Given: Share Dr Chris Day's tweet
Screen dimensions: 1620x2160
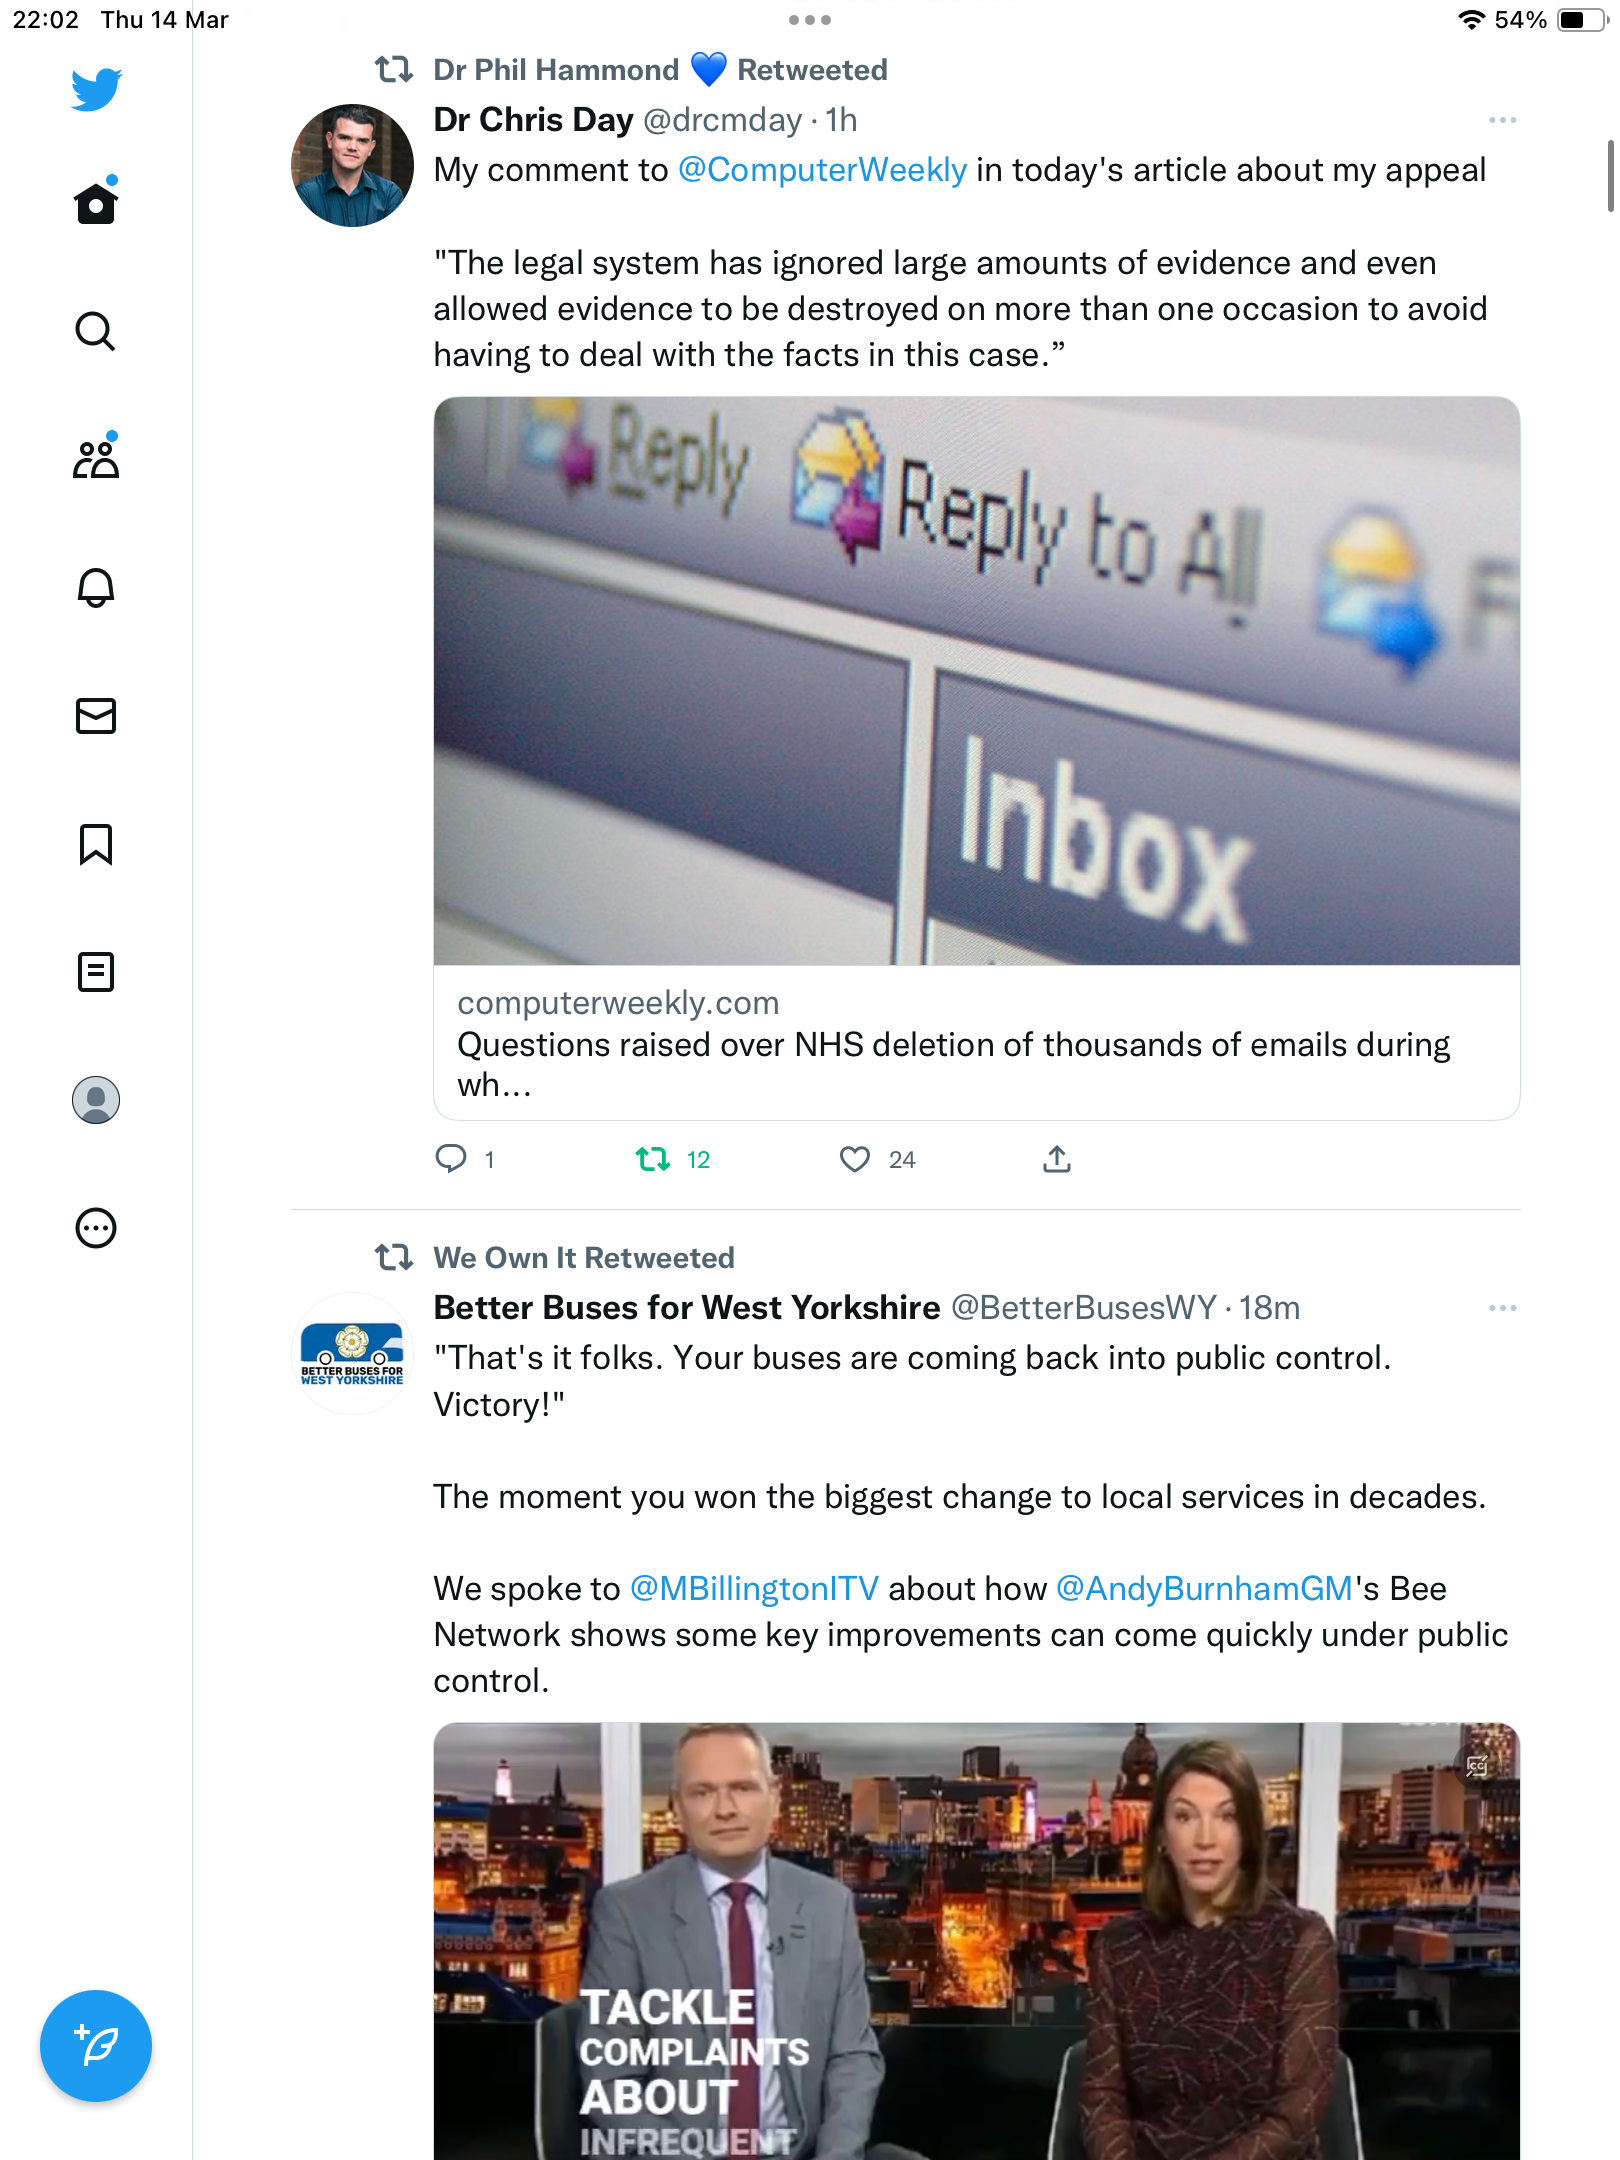Looking at the screenshot, I should pos(1057,1159).
